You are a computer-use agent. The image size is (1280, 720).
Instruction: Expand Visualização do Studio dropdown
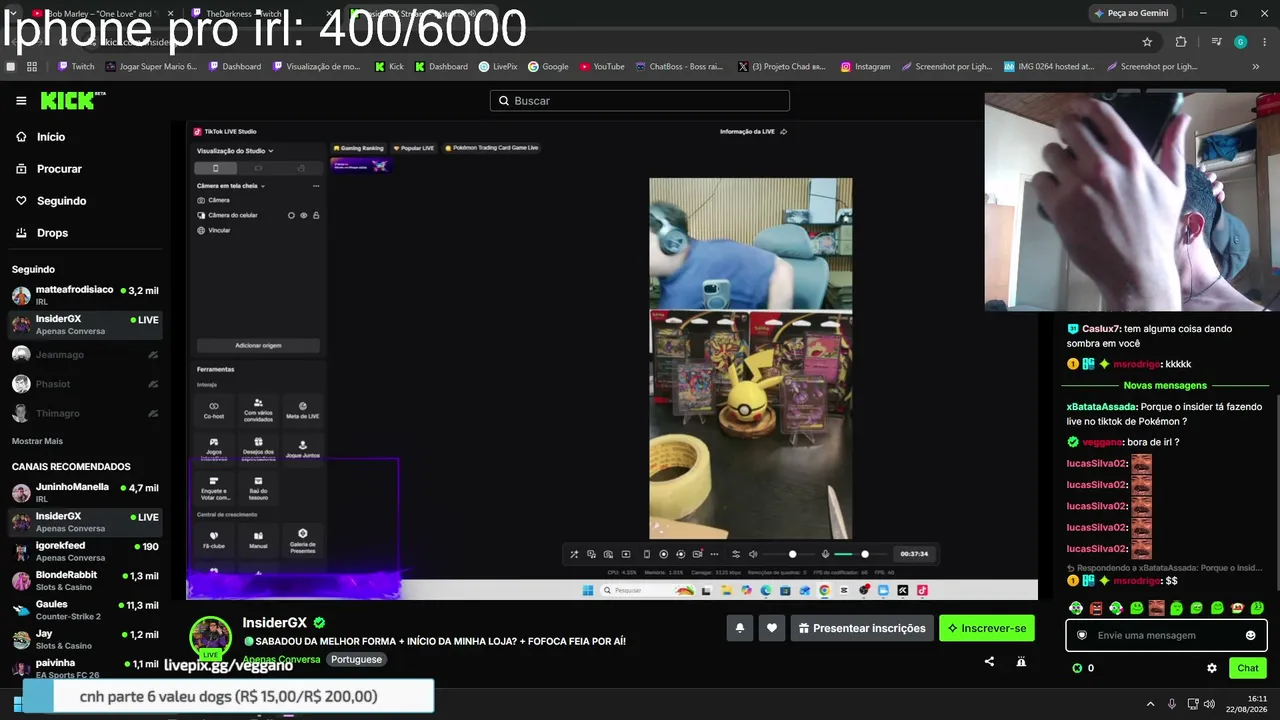point(235,151)
